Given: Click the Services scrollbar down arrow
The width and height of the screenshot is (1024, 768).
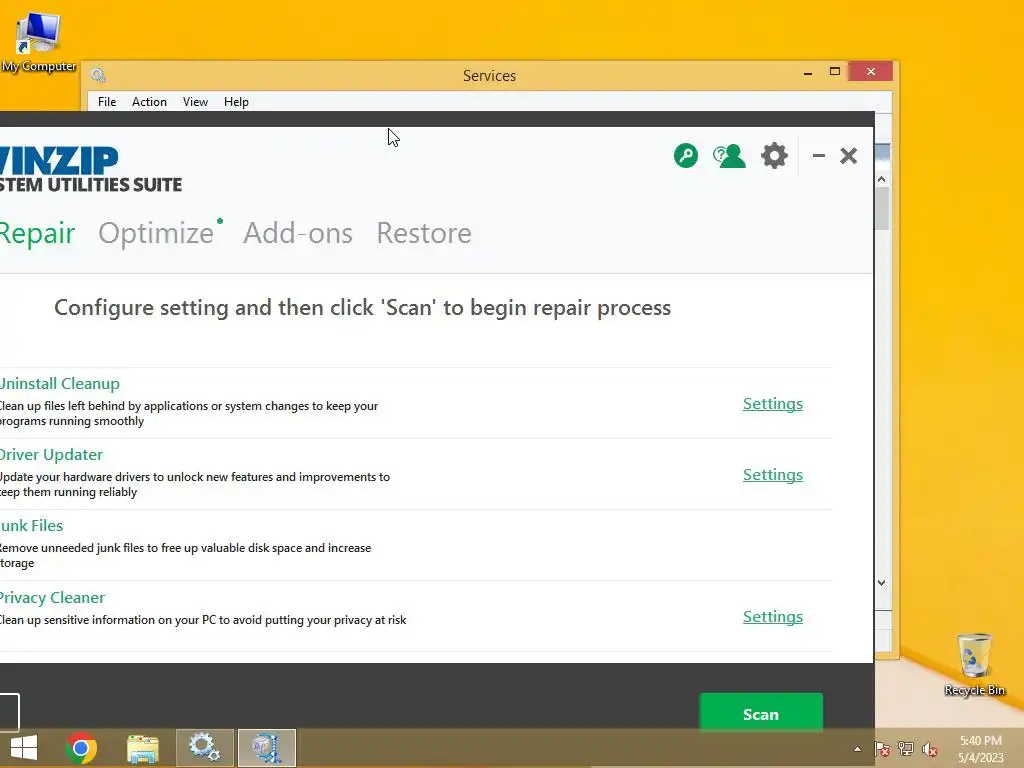Looking at the screenshot, I should [882, 583].
